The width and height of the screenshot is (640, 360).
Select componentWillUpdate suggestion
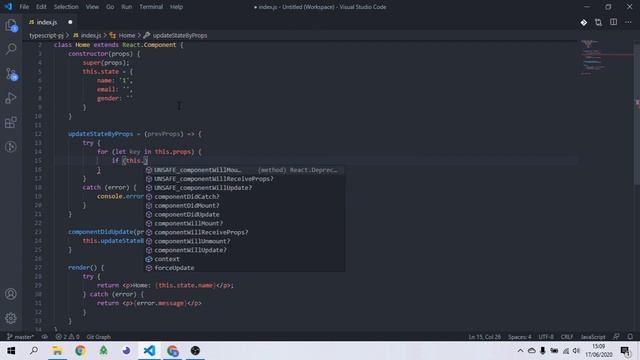coord(245,250)
